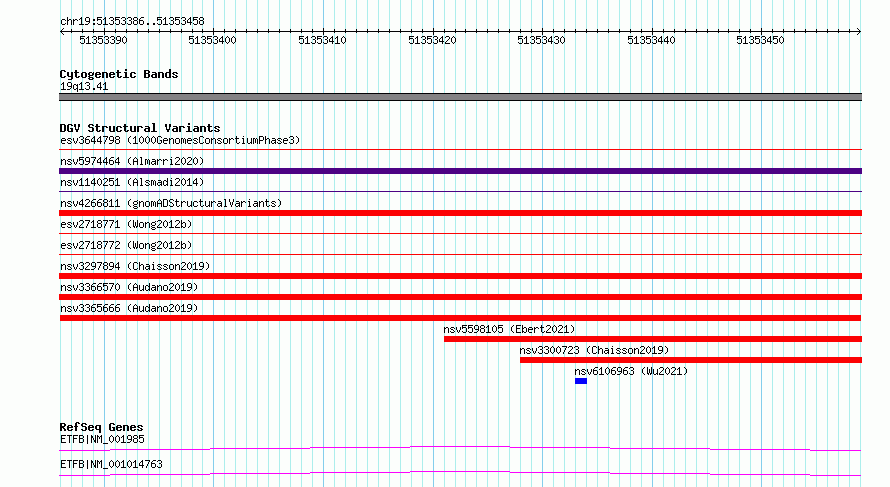890x487 pixels.
Task: Open the ETFB|NM_001014763 gene label
Action: click(x=111, y=464)
